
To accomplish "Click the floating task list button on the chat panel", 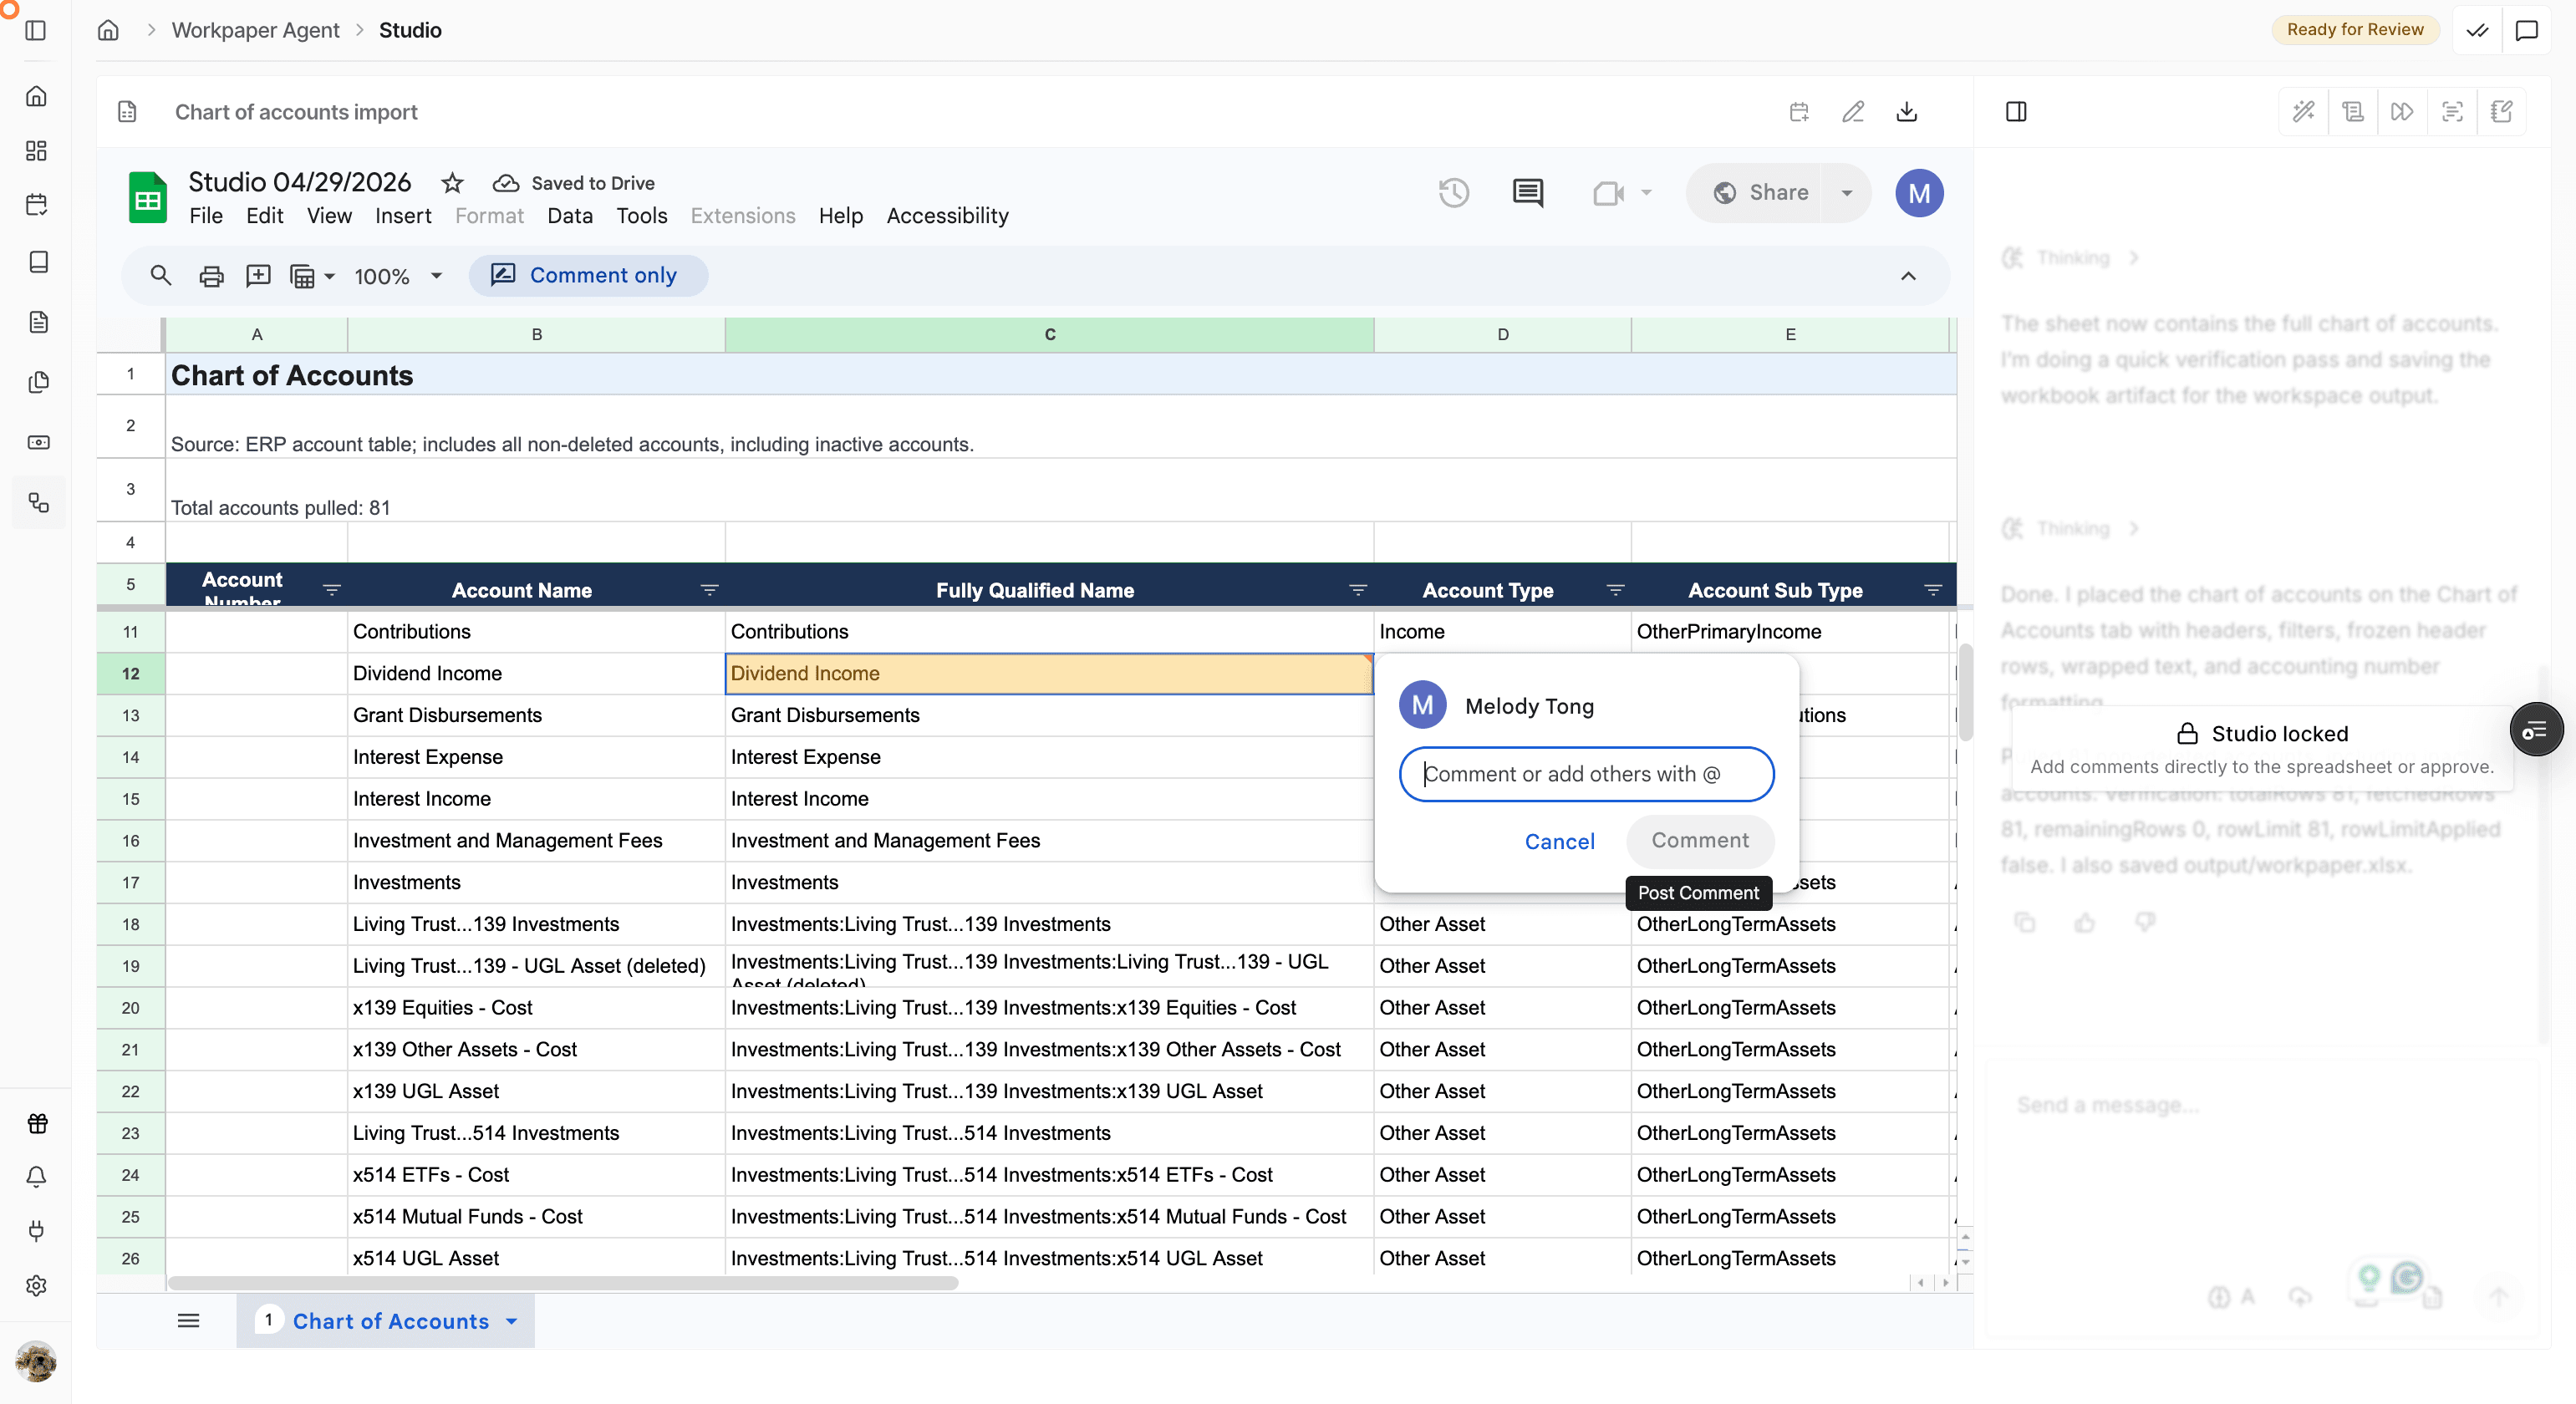I will [x=2536, y=731].
